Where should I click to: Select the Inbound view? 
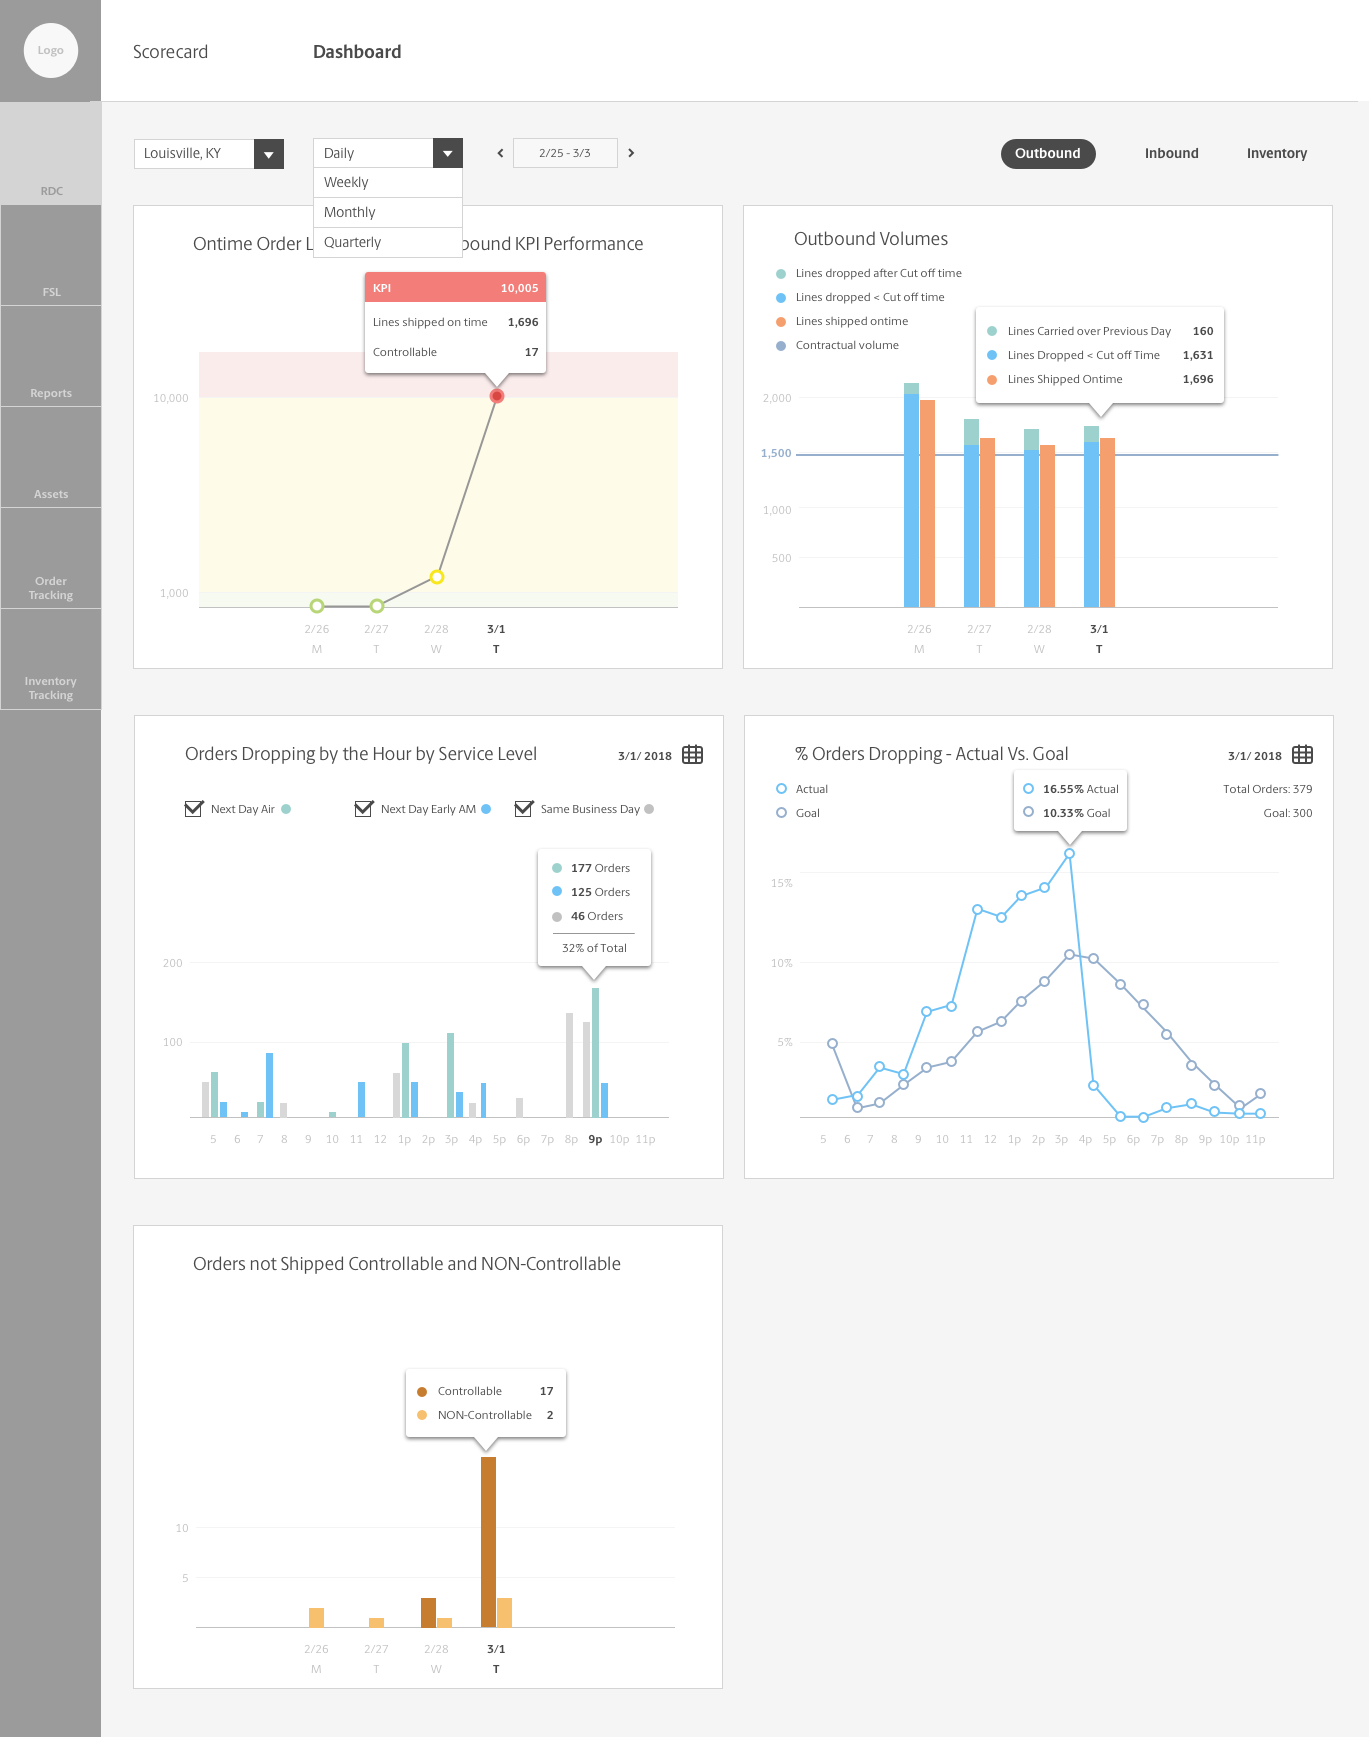(1171, 153)
